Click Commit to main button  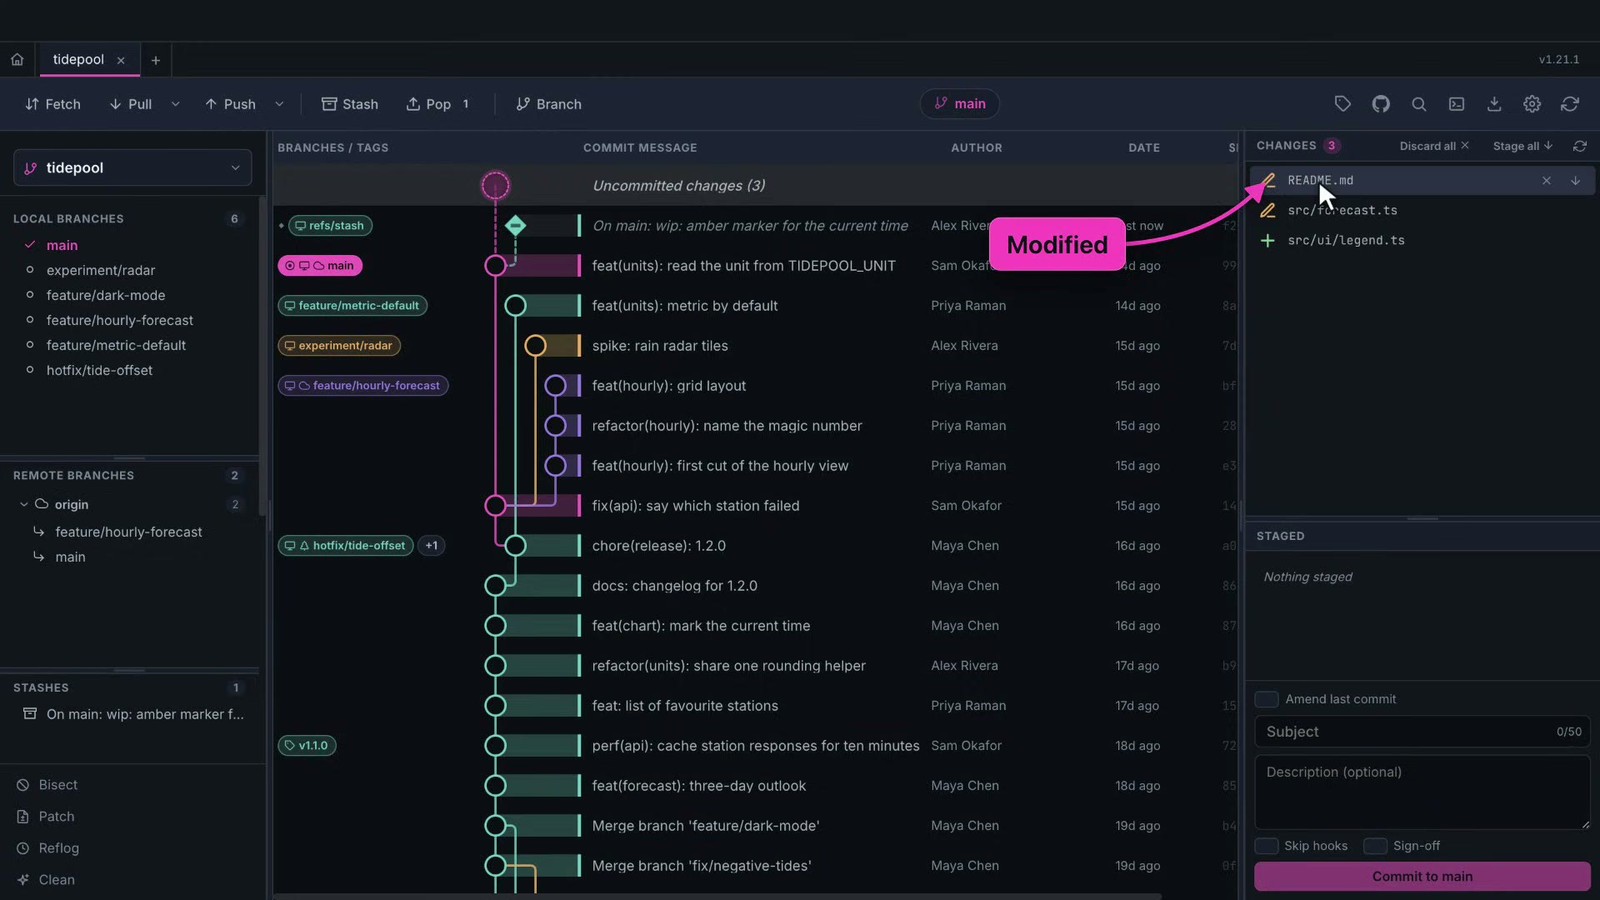[1422, 876]
